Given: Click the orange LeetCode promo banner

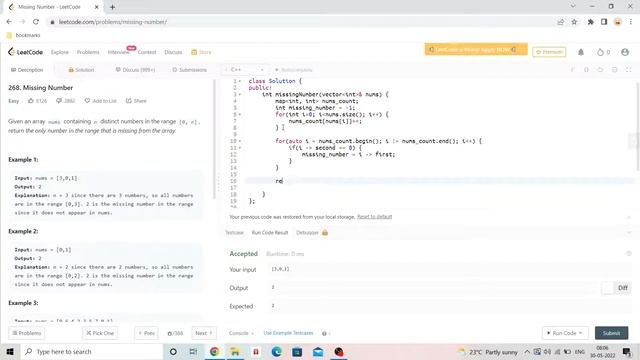Looking at the screenshot, I should point(476,49).
